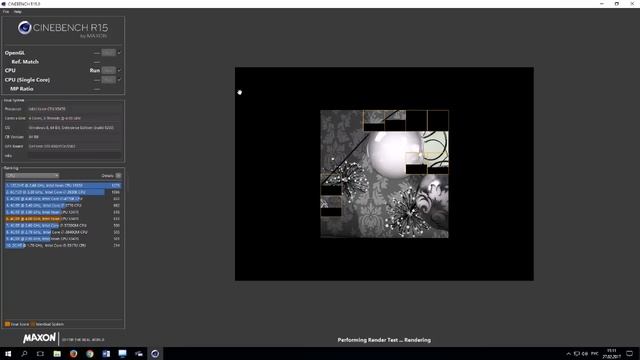Select ranking entry 6C/12T Core i7-3930K
The image size is (640, 360).
coord(63,192)
